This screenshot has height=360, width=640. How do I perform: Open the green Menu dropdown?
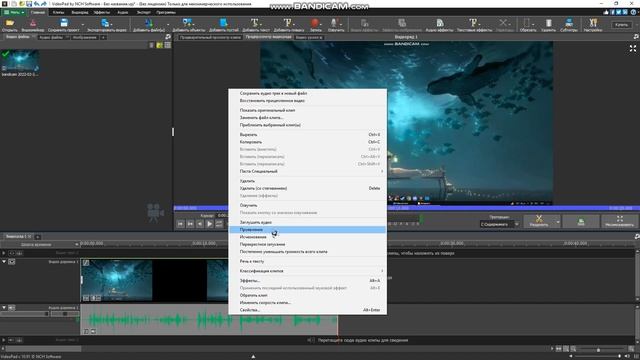pyautogui.click(x=14, y=12)
